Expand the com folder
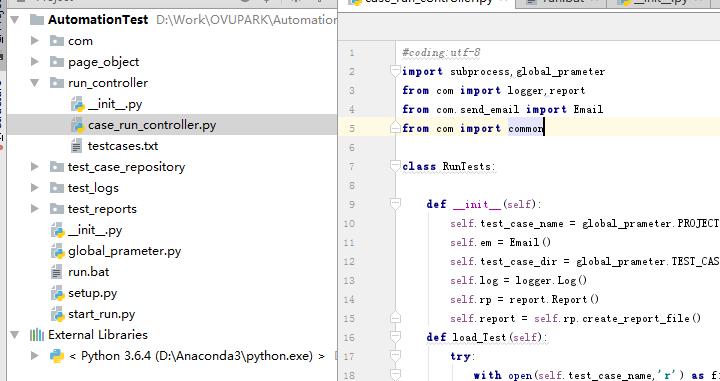Viewport: 720px width, 381px height. [x=34, y=41]
